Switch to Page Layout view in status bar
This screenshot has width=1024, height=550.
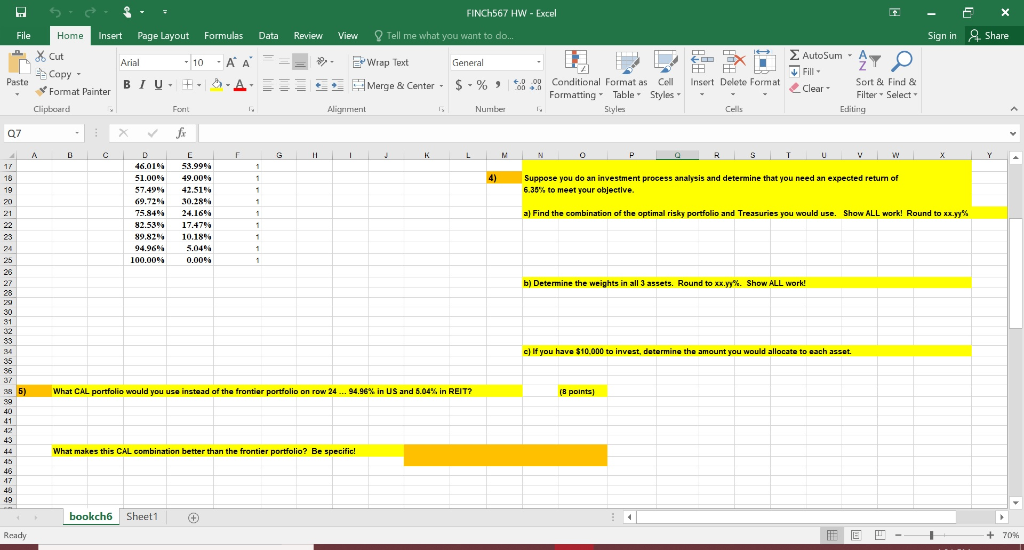[x=856, y=536]
